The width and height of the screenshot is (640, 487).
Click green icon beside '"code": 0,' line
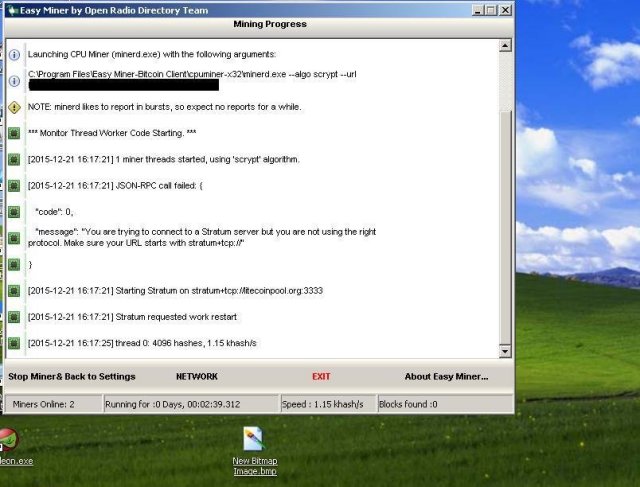(14, 212)
